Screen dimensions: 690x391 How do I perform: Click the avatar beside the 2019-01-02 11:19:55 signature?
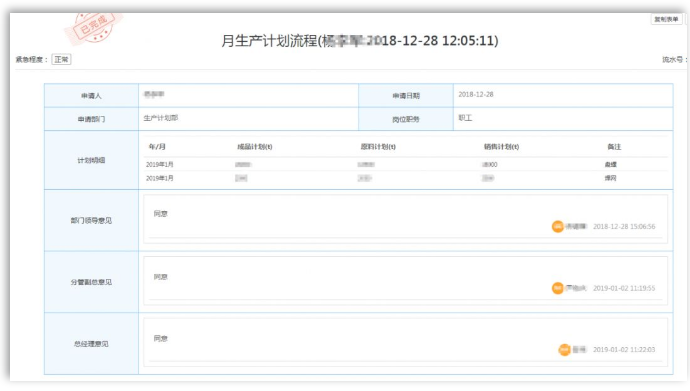(558, 288)
